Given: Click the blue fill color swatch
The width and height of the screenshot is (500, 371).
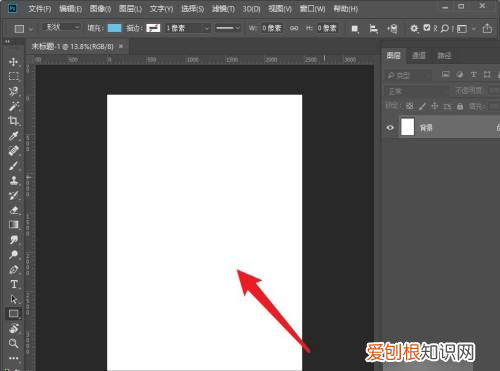Looking at the screenshot, I should [x=115, y=28].
